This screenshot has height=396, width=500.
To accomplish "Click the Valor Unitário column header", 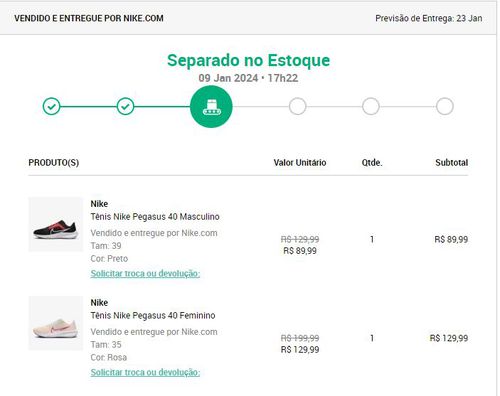I will click(x=300, y=163).
